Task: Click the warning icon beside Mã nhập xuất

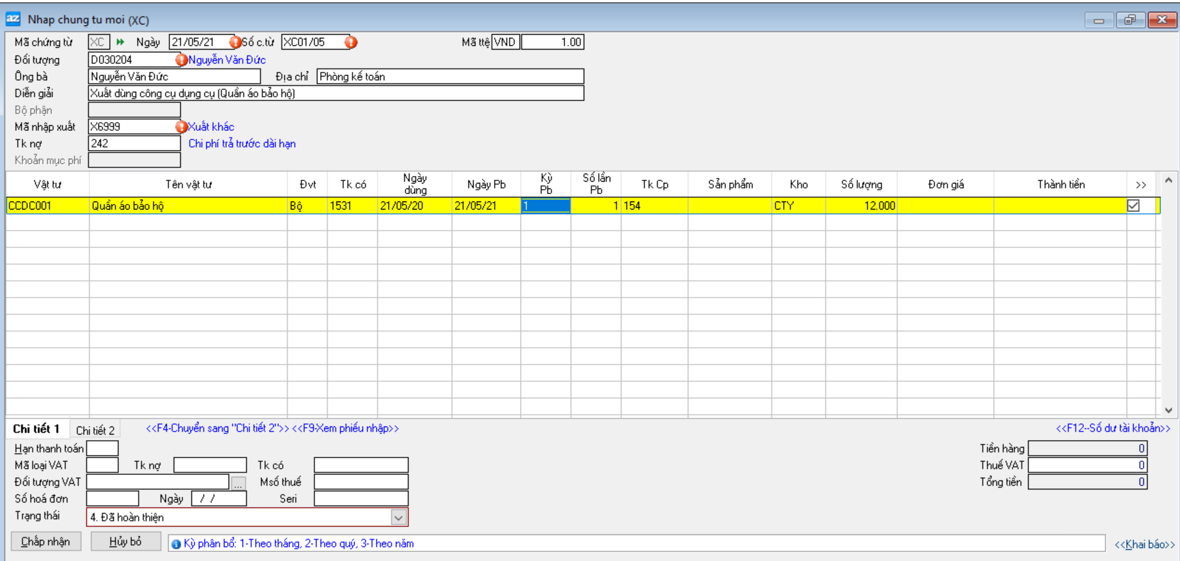Action: pos(182,127)
